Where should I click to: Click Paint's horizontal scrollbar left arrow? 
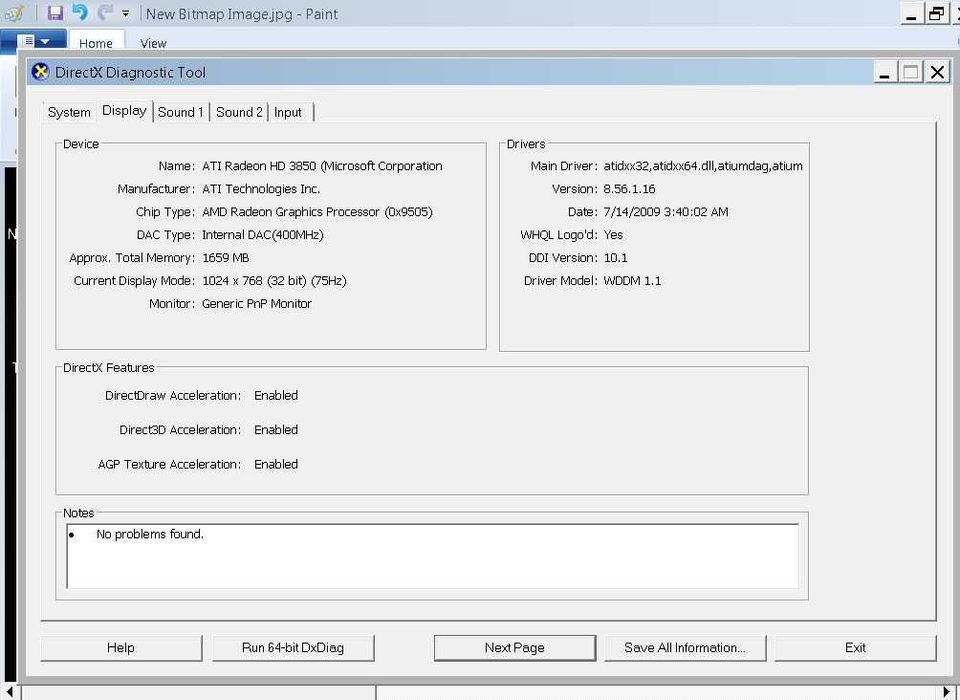coord(9,692)
